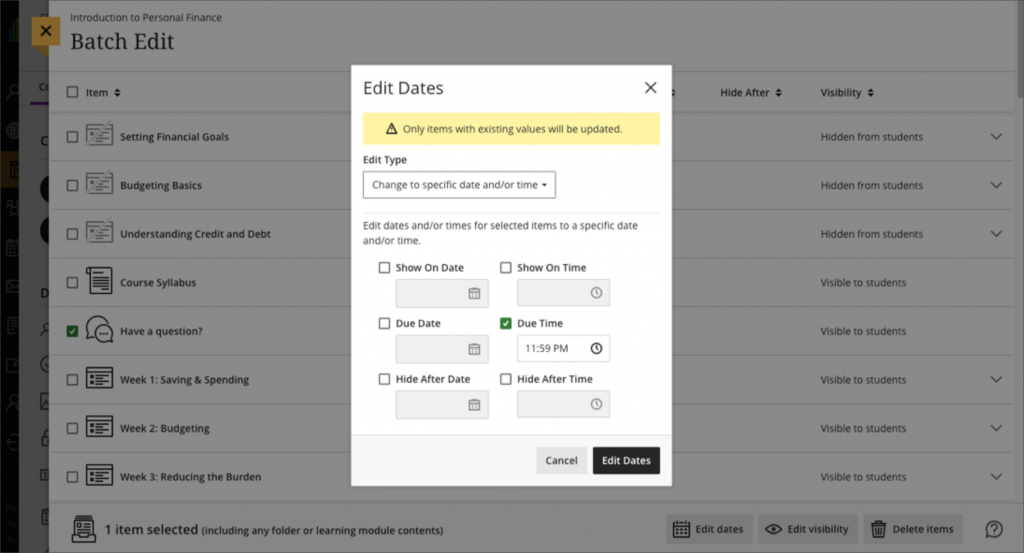Screen dimensions: 1024x553
Task: Click Budgeting Basics assignment icon
Action: pos(99,183)
